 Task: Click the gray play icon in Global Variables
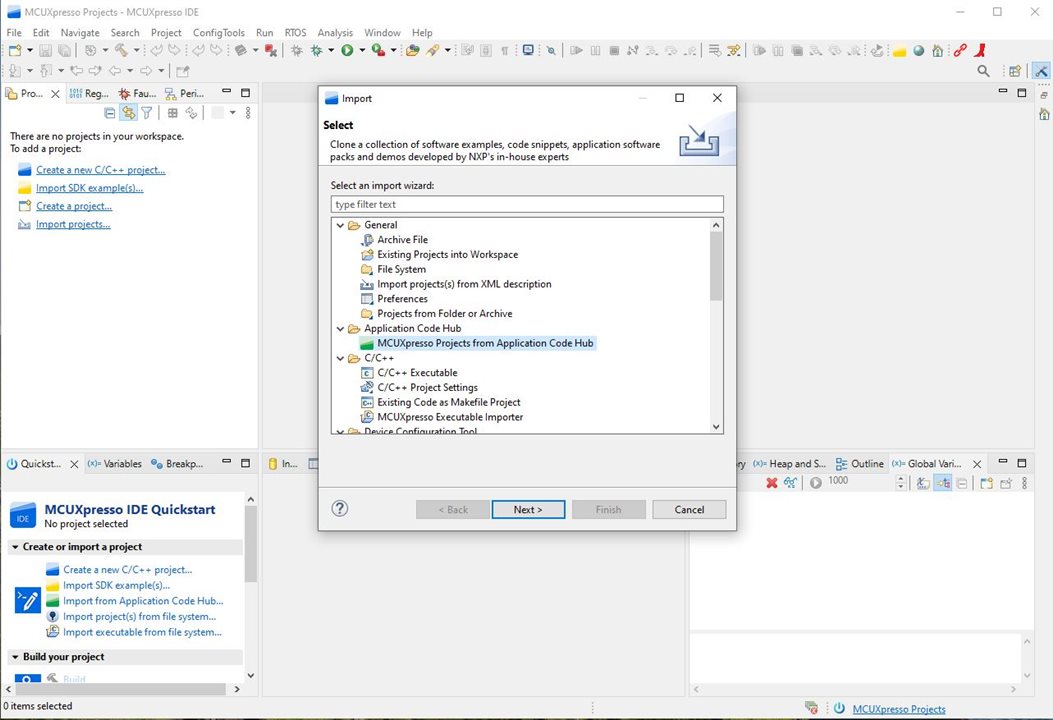(815, 482)
